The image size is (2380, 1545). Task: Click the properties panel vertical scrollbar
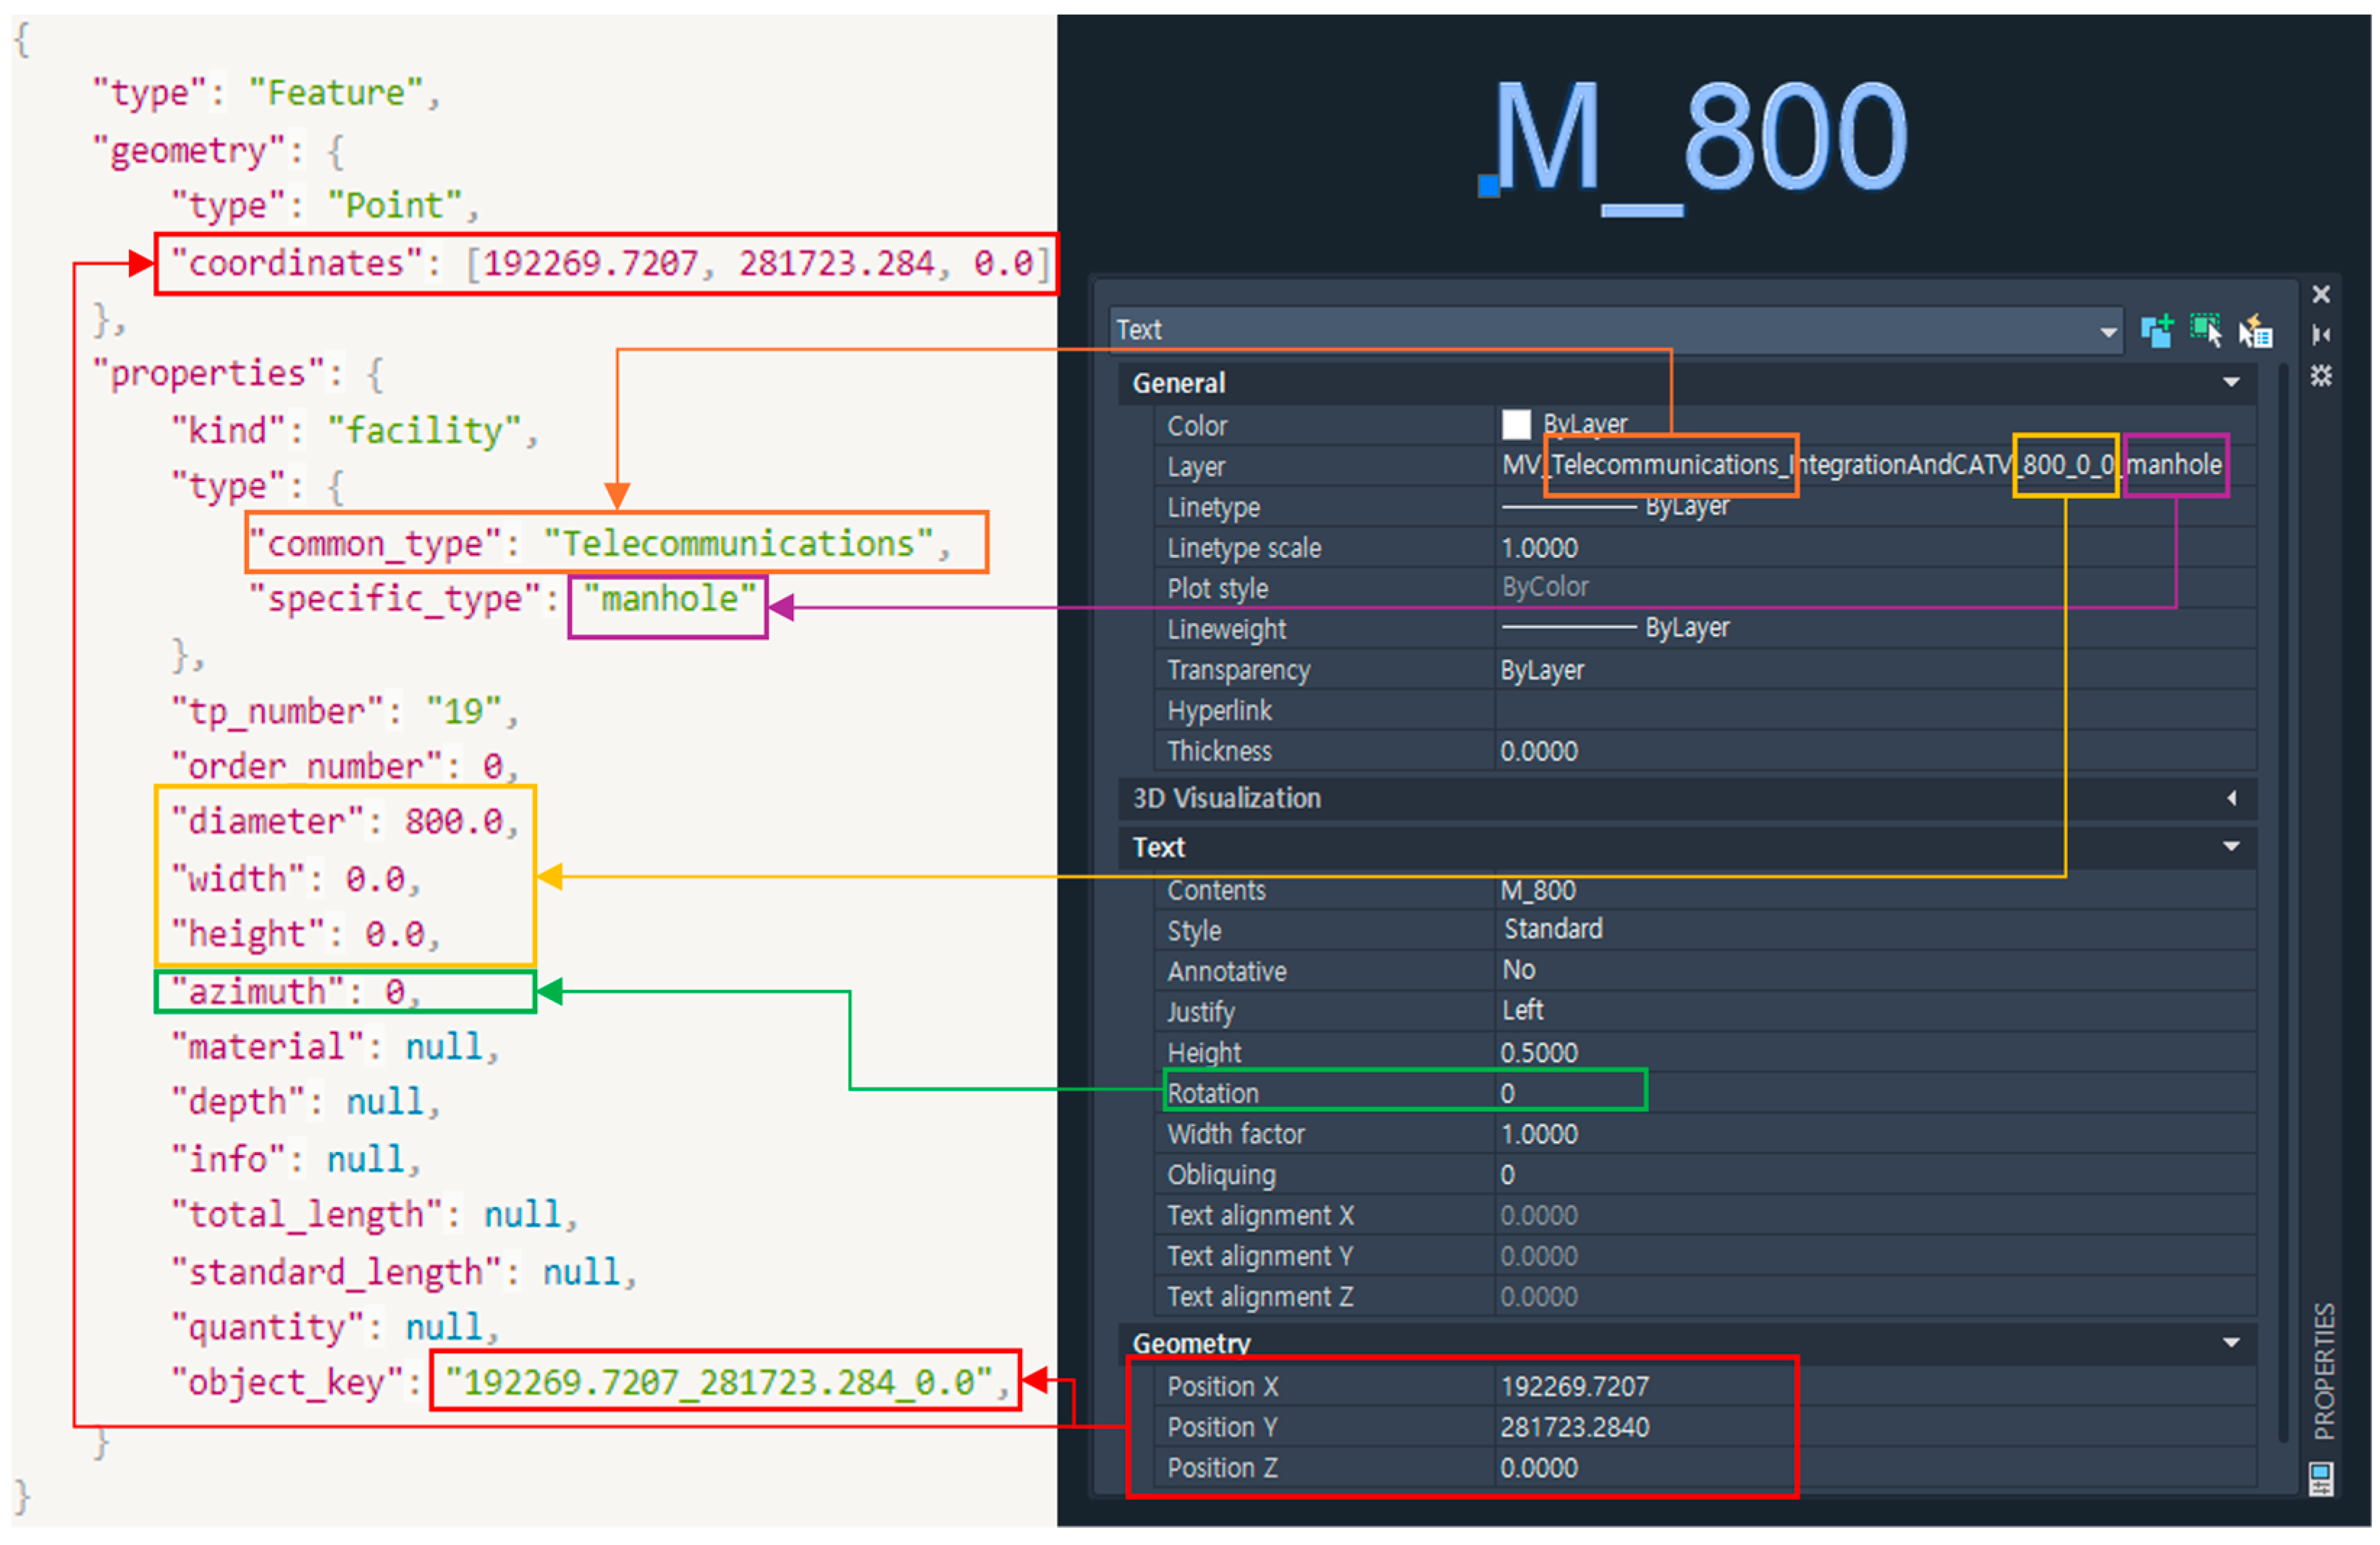pos(2283,900)
